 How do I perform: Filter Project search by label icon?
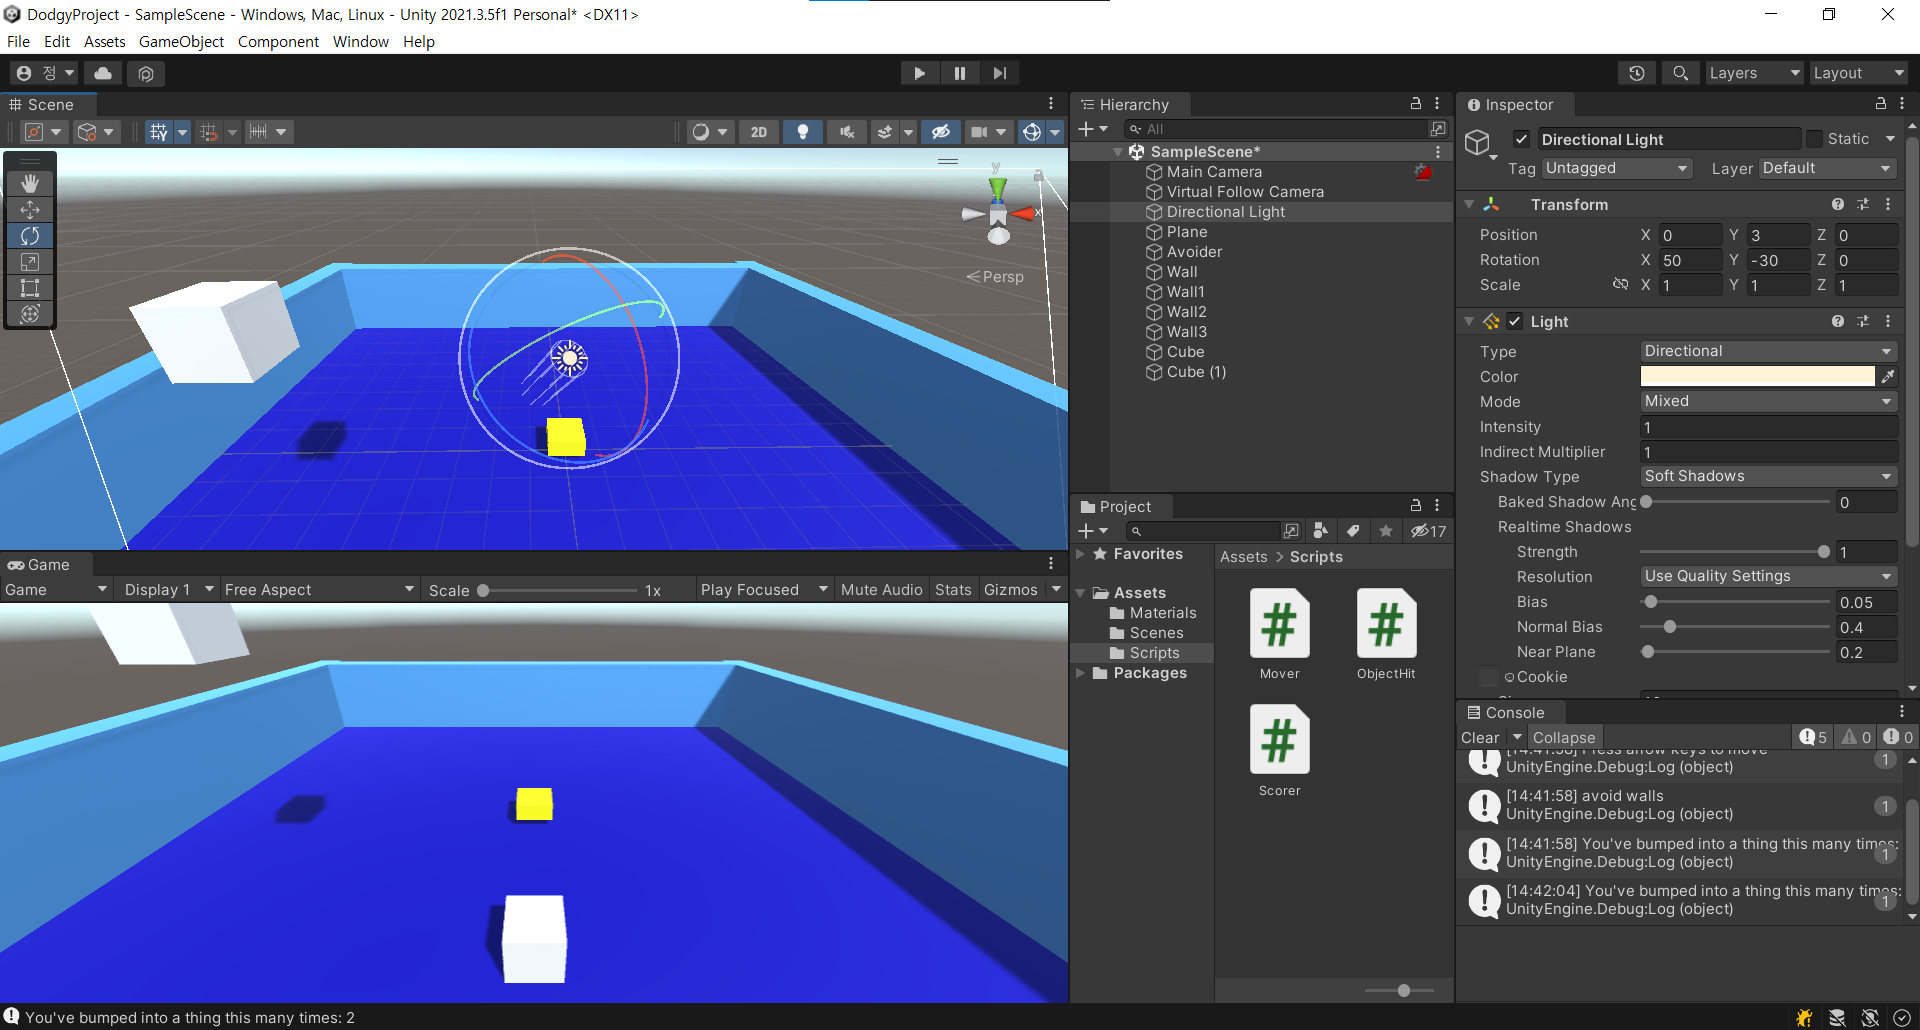tap(1353, 531)
